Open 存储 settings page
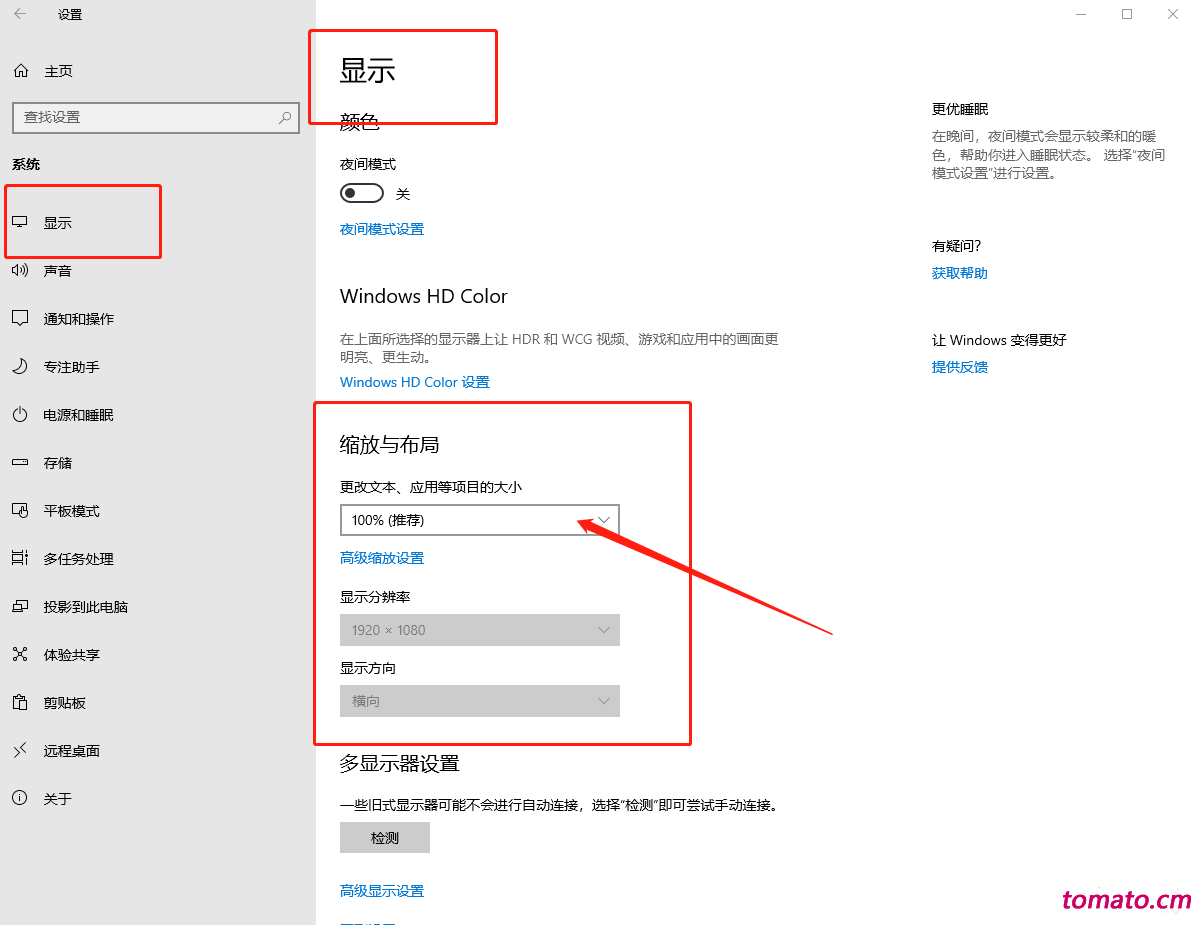 pyautogui.click(x=57, y=463)
